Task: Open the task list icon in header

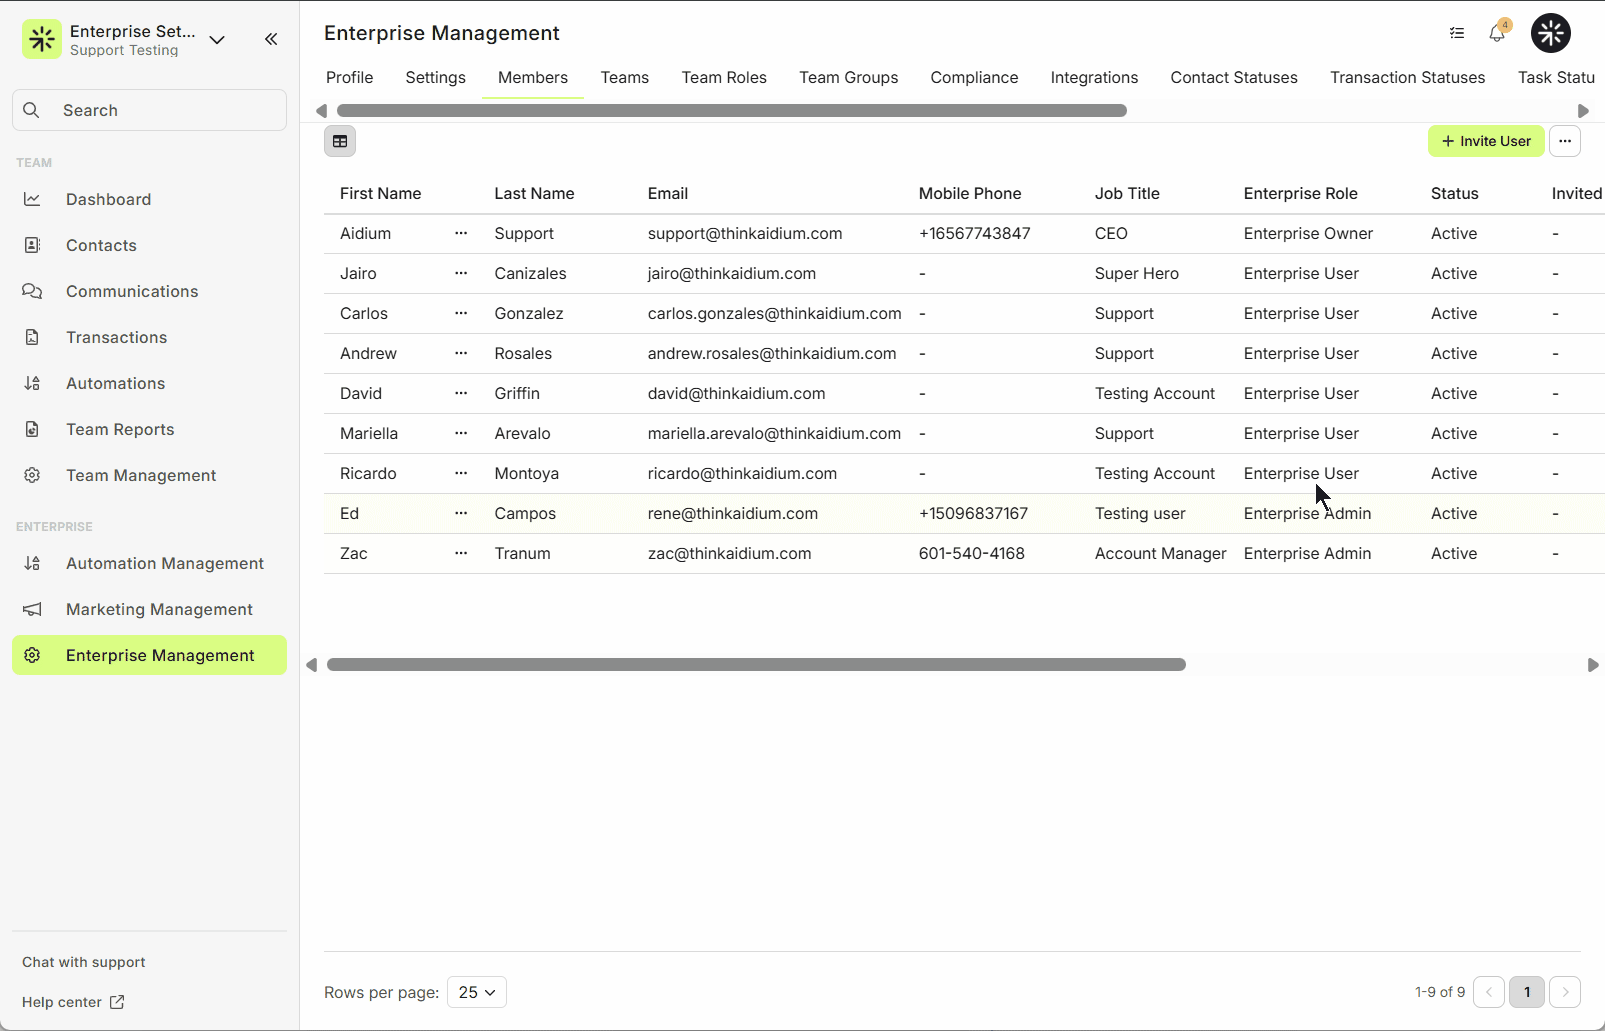Action: pyautogui.click(x=1457, y=33)
